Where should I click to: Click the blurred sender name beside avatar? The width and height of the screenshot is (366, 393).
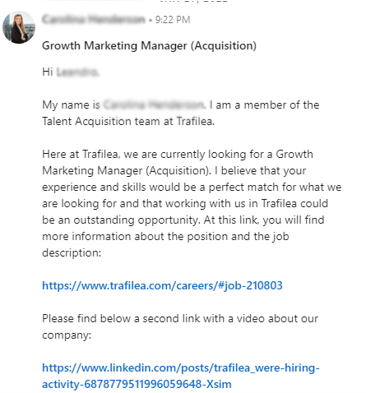point(94,20)
